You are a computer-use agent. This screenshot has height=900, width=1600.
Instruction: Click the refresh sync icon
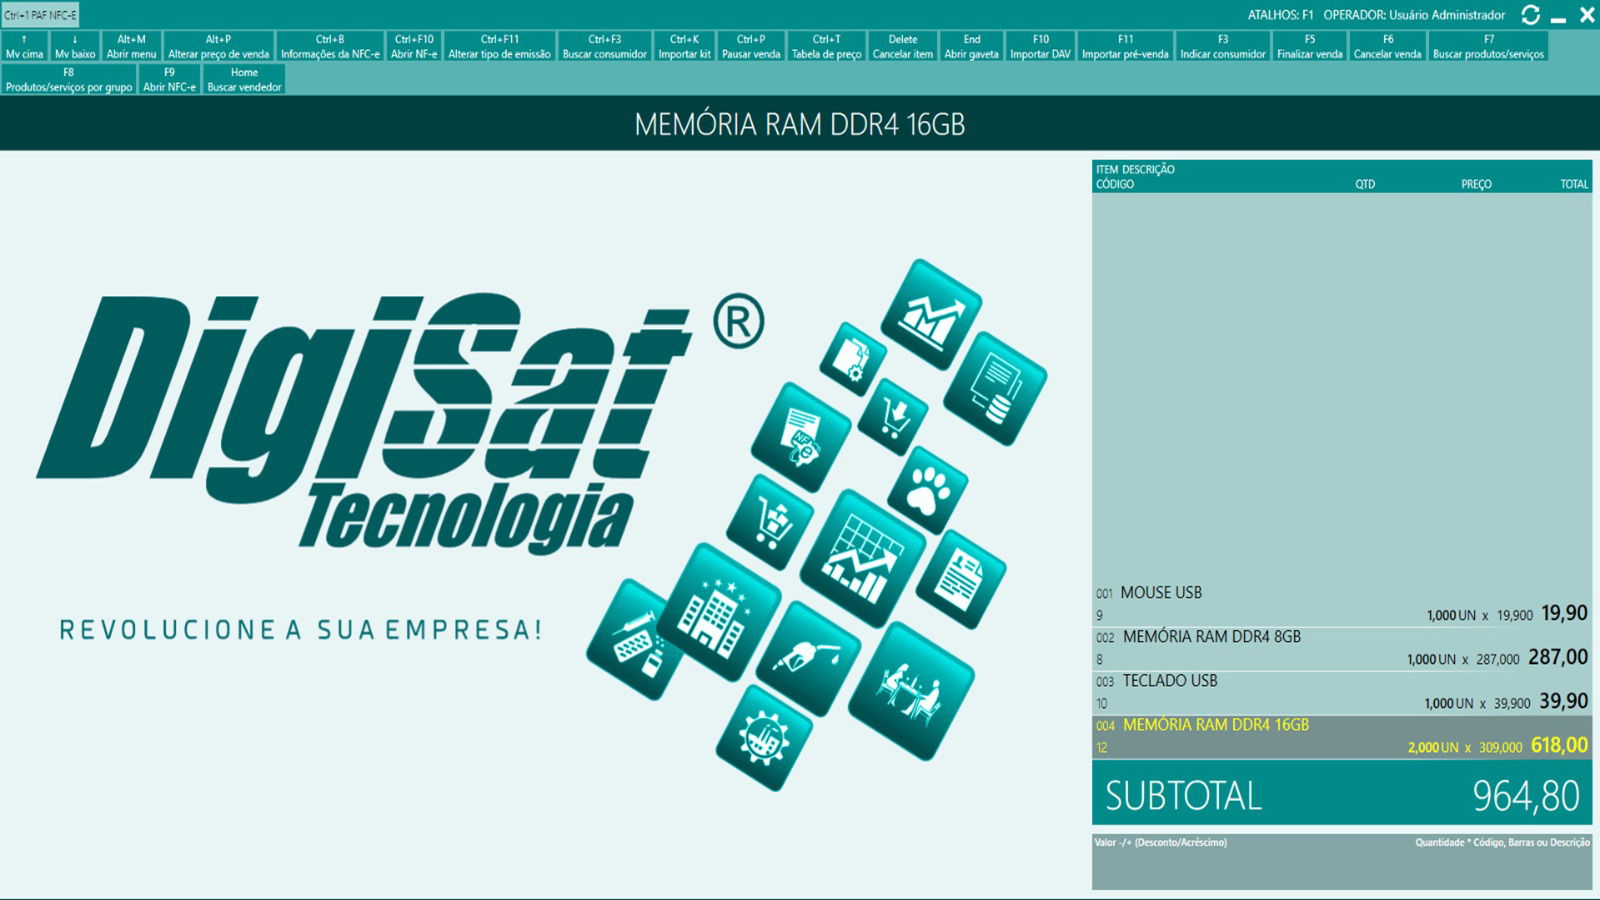click(1530, 15)
